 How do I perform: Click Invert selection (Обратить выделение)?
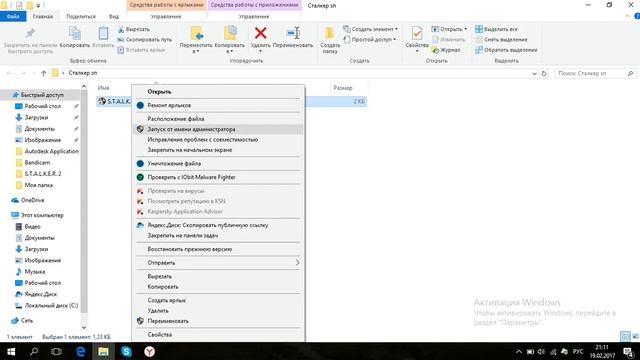click(506, 50)
